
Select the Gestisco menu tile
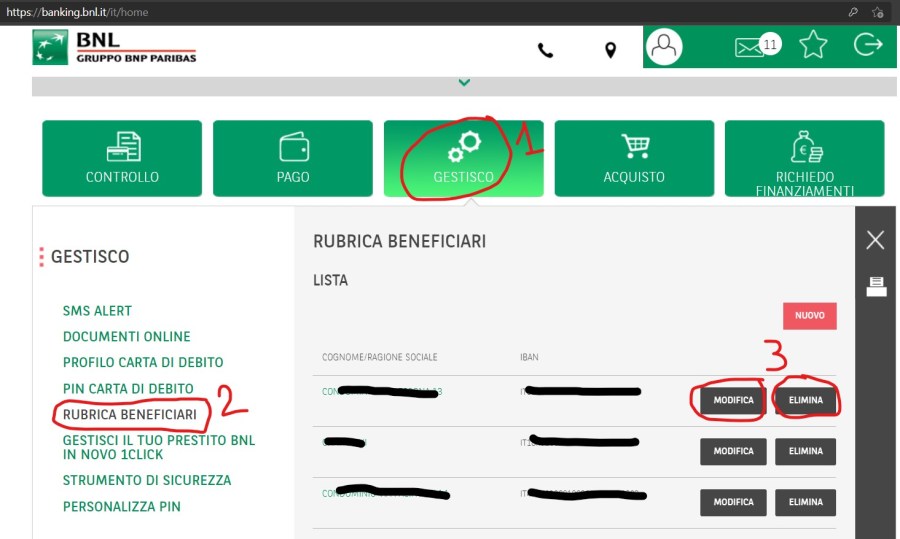coord(463,158)
